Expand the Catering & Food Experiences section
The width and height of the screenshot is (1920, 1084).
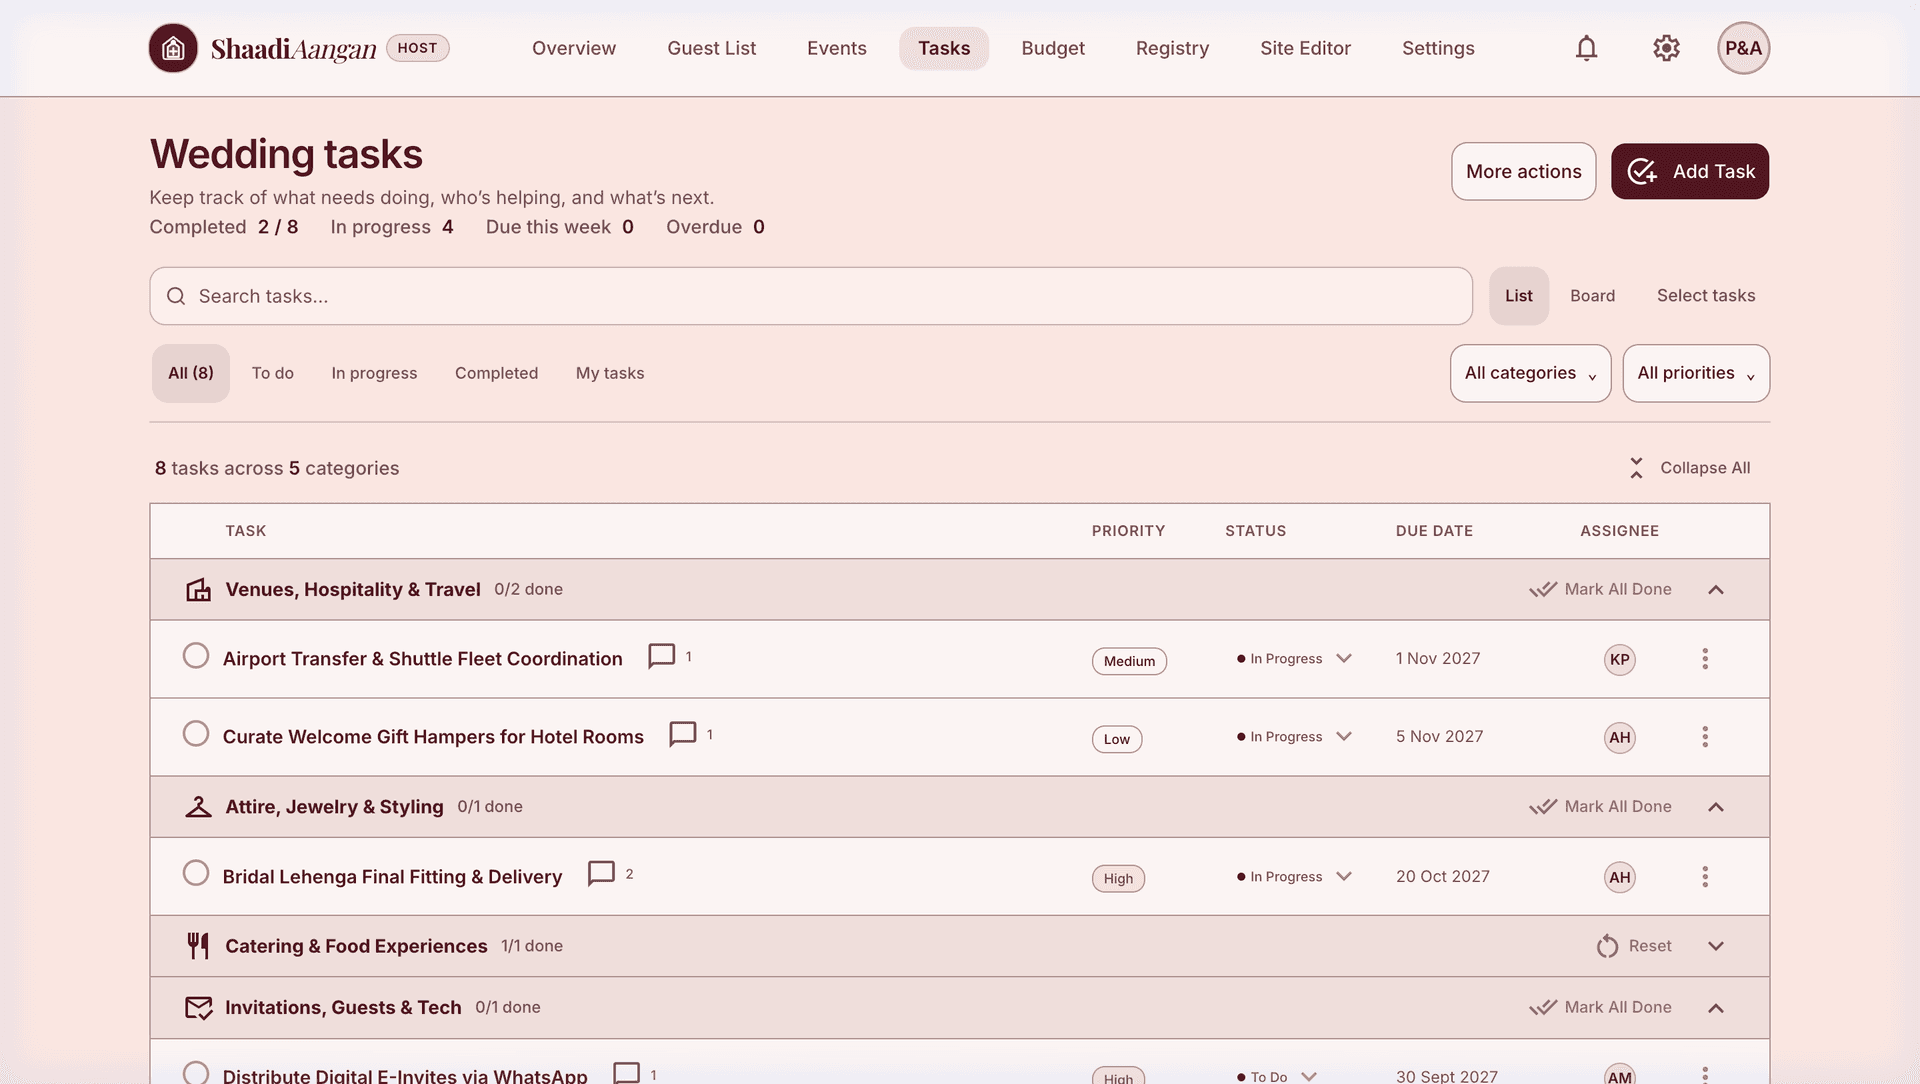[x=1716, y=946]
